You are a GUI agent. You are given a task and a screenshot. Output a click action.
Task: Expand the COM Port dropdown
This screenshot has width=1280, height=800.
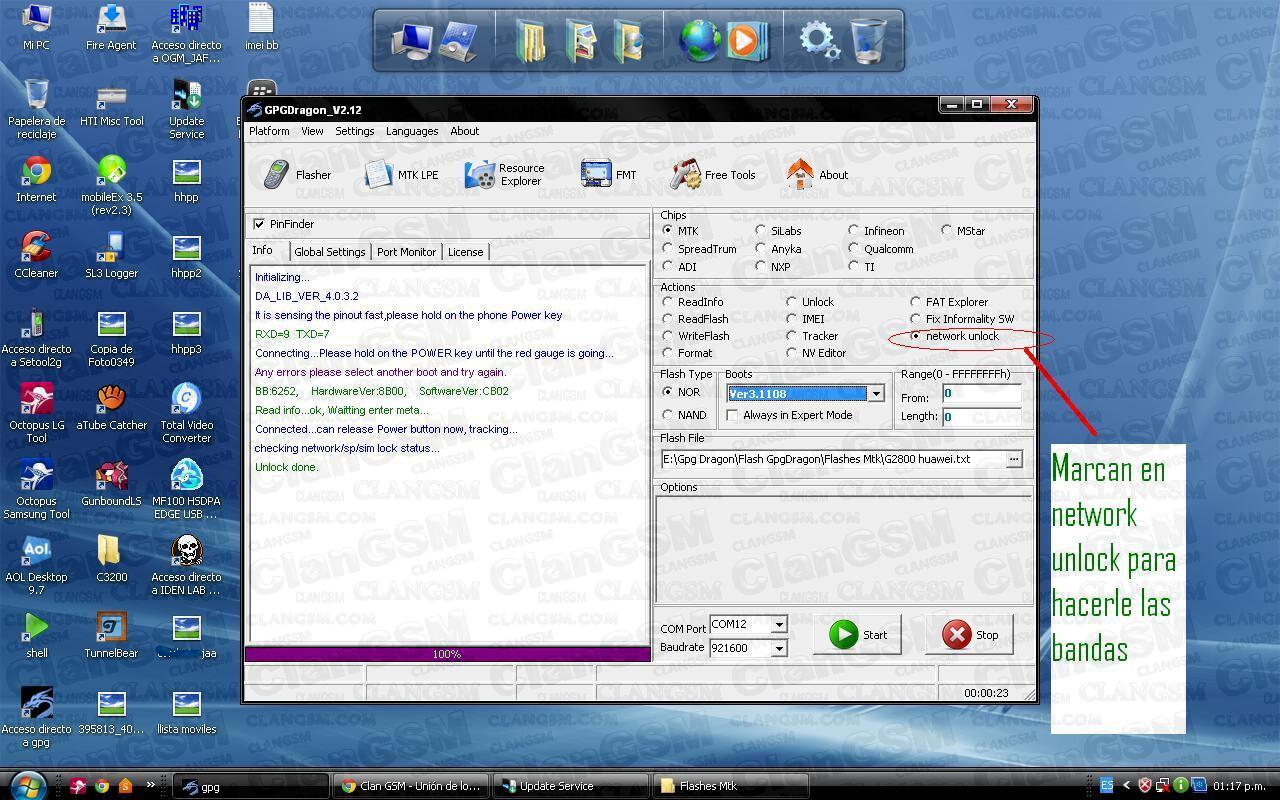pos(779,625)
